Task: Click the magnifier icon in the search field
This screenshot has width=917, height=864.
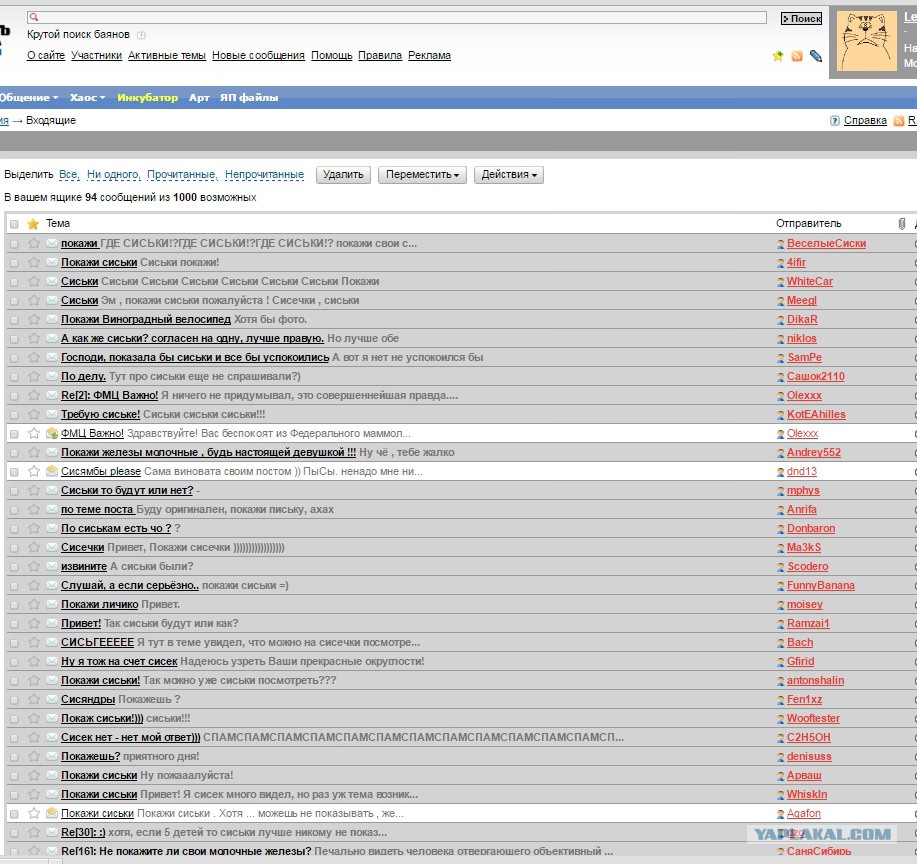Action: point(33,18)
